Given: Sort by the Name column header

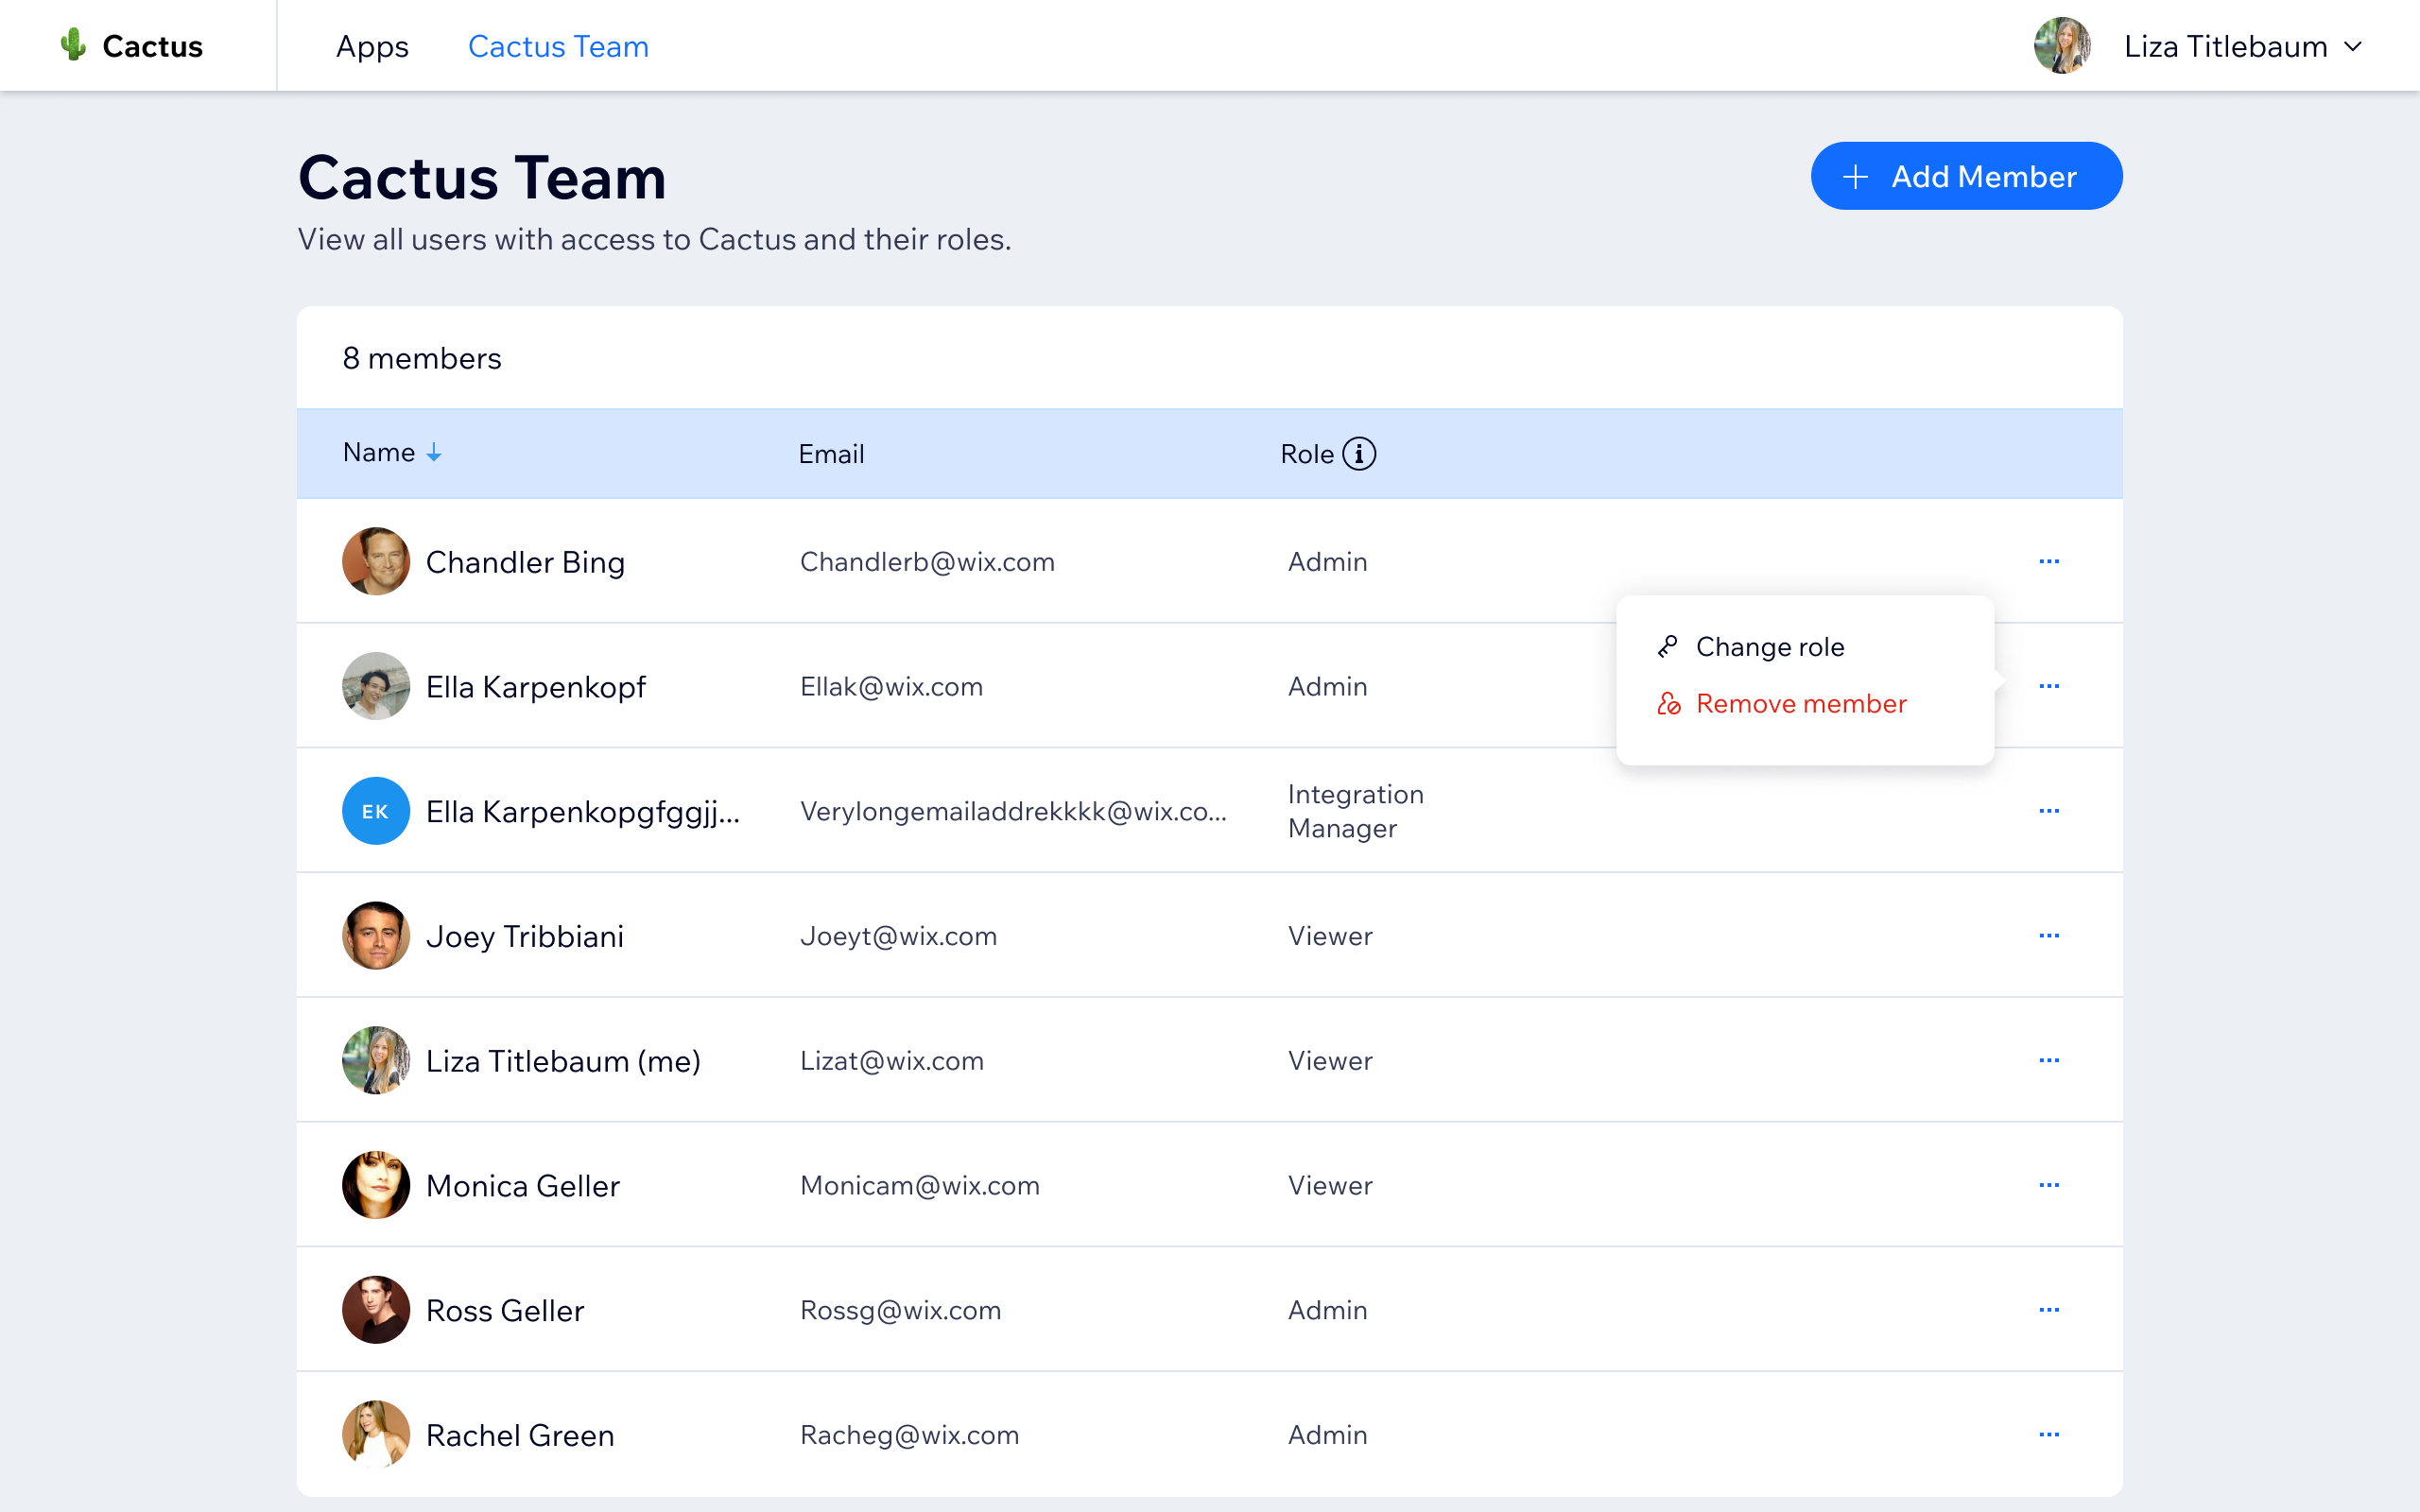Looking at the screenshot, I should pos(379,452).
